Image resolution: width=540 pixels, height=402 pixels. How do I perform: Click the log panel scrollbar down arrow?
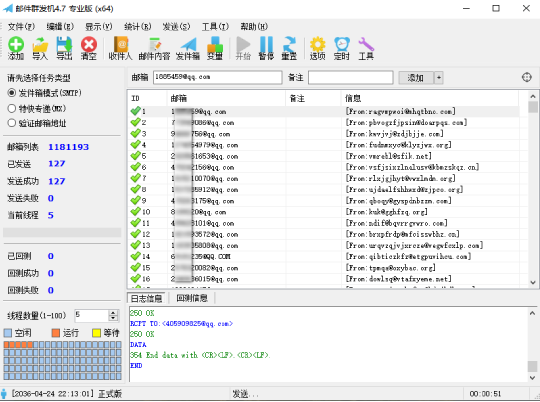pos(532,378)
